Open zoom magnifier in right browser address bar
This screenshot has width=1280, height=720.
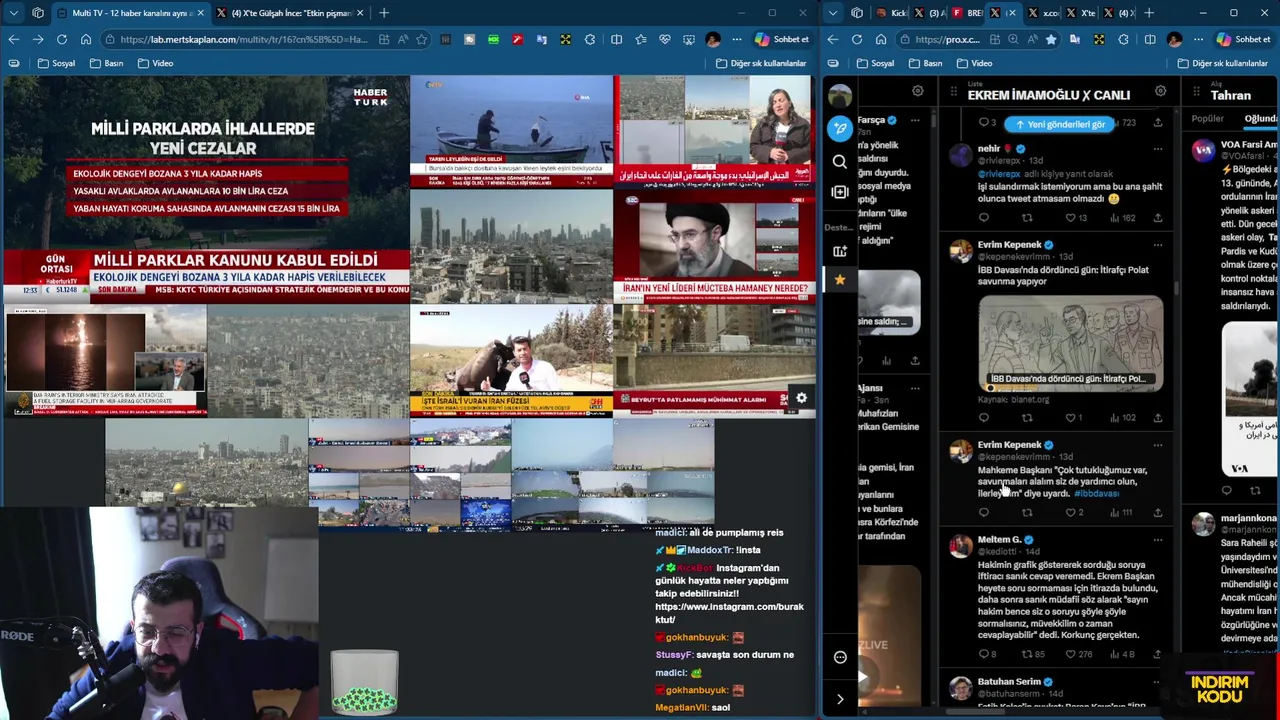[x=1013, y=39]
